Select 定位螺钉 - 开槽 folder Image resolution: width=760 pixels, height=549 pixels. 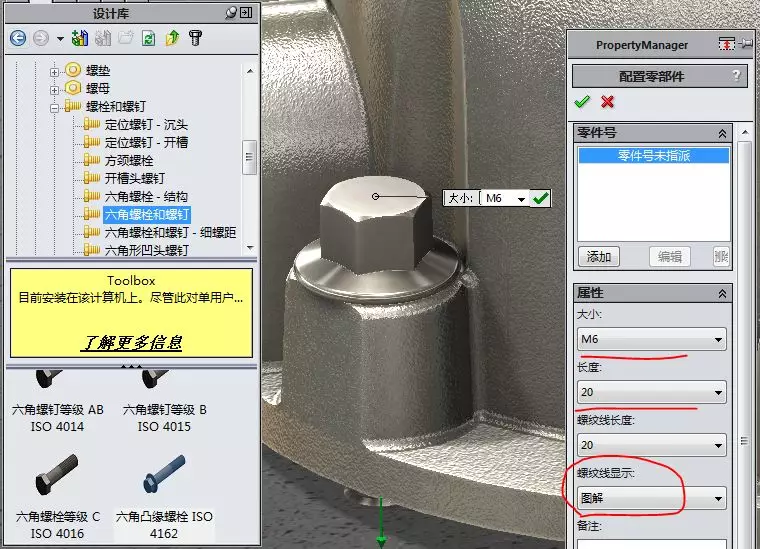click(x=146, y=142)
